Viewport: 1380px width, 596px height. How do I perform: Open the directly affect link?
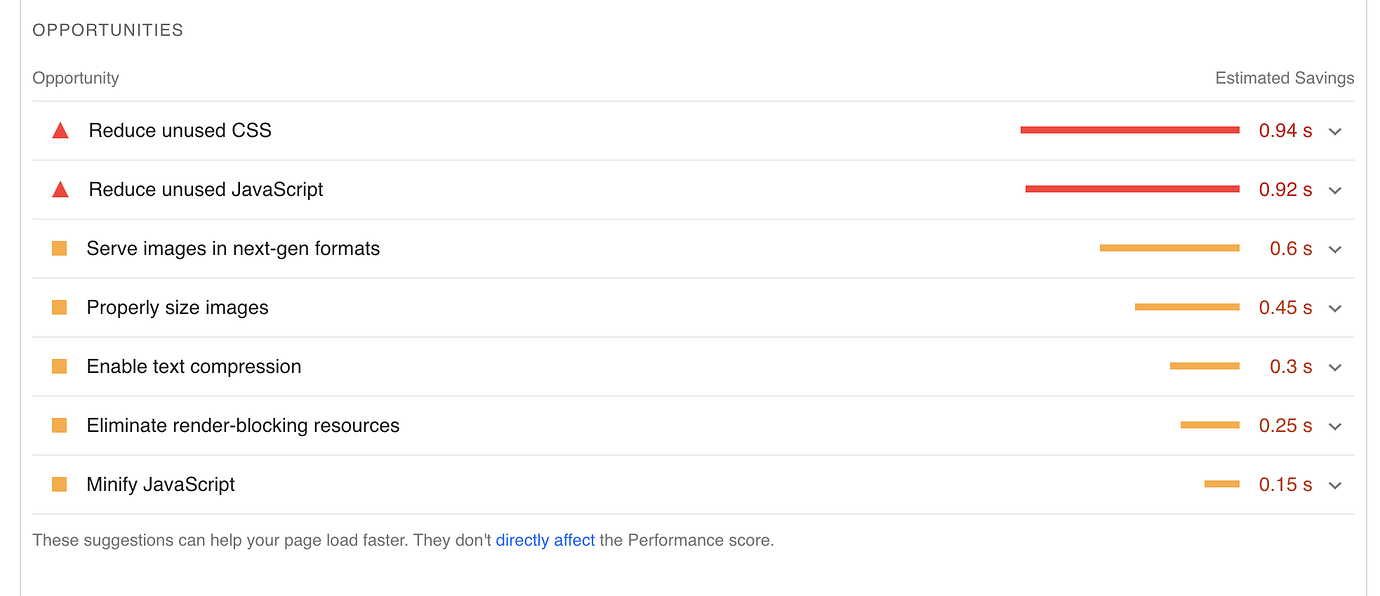545,539
